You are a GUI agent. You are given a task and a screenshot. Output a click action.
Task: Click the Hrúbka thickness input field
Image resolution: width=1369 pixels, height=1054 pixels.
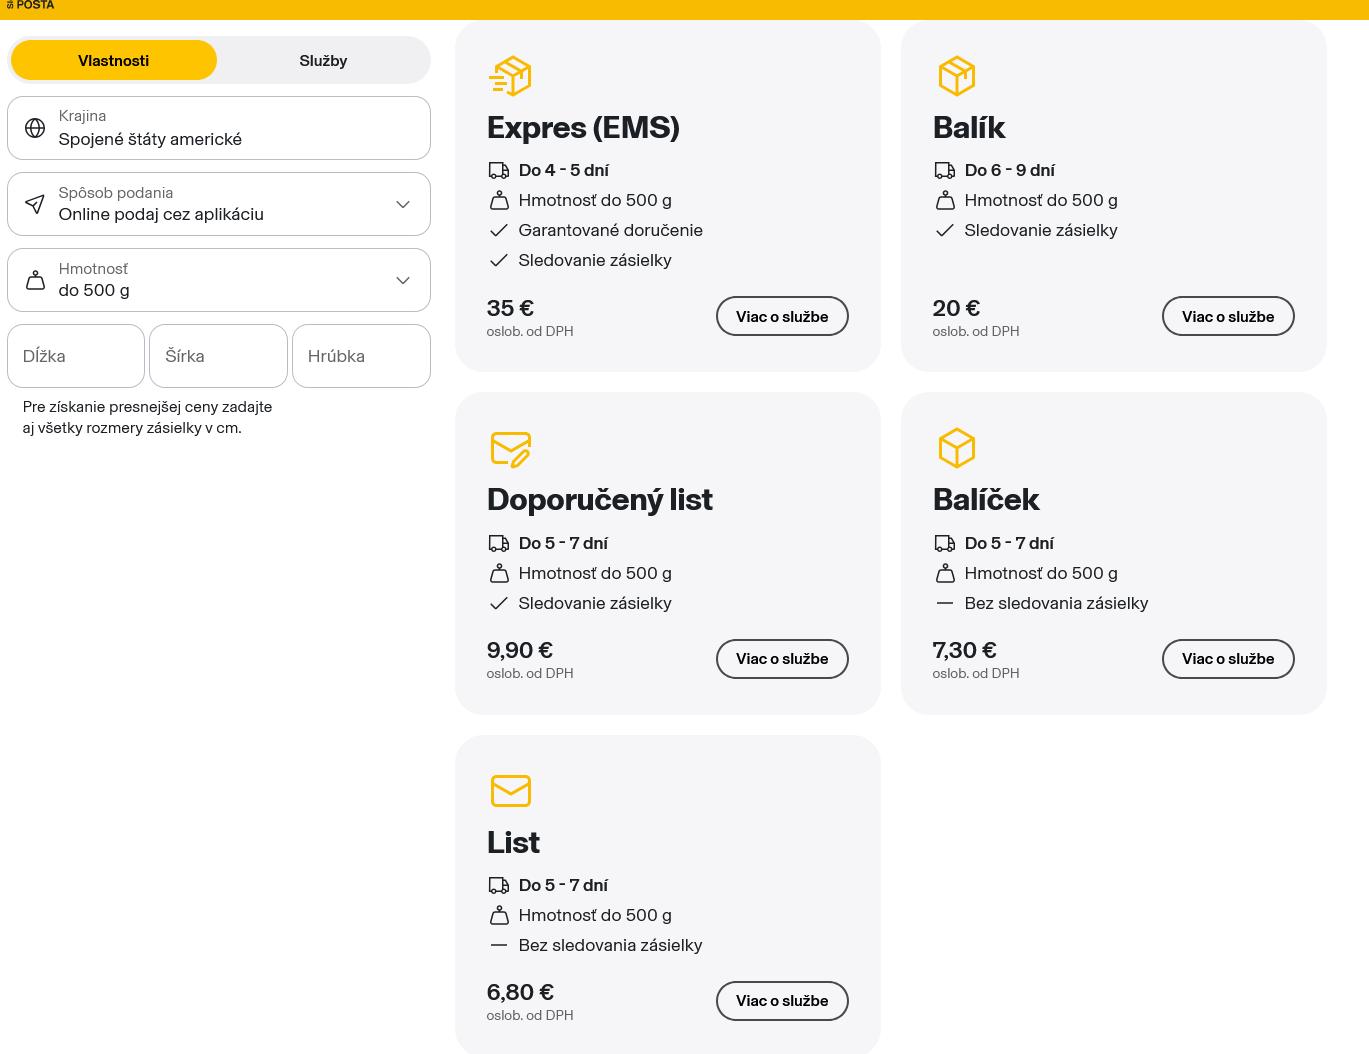(x=361, y=356)
